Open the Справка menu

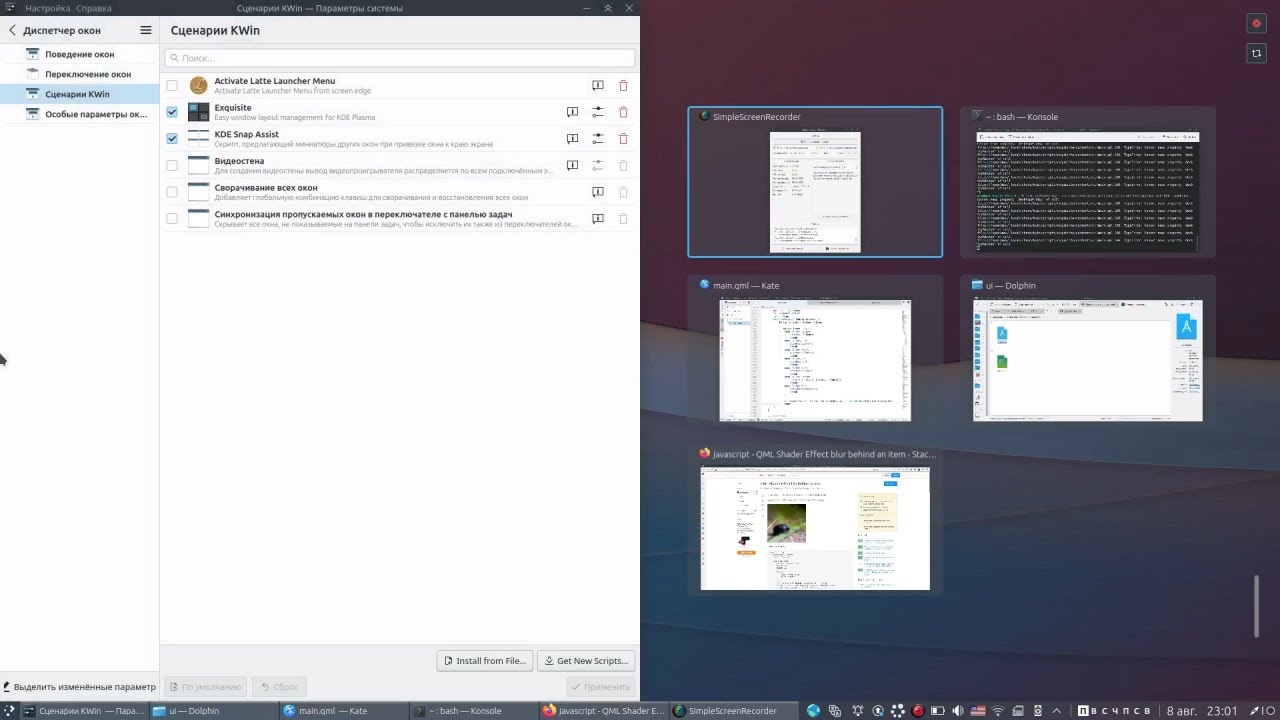pos(94,8)
